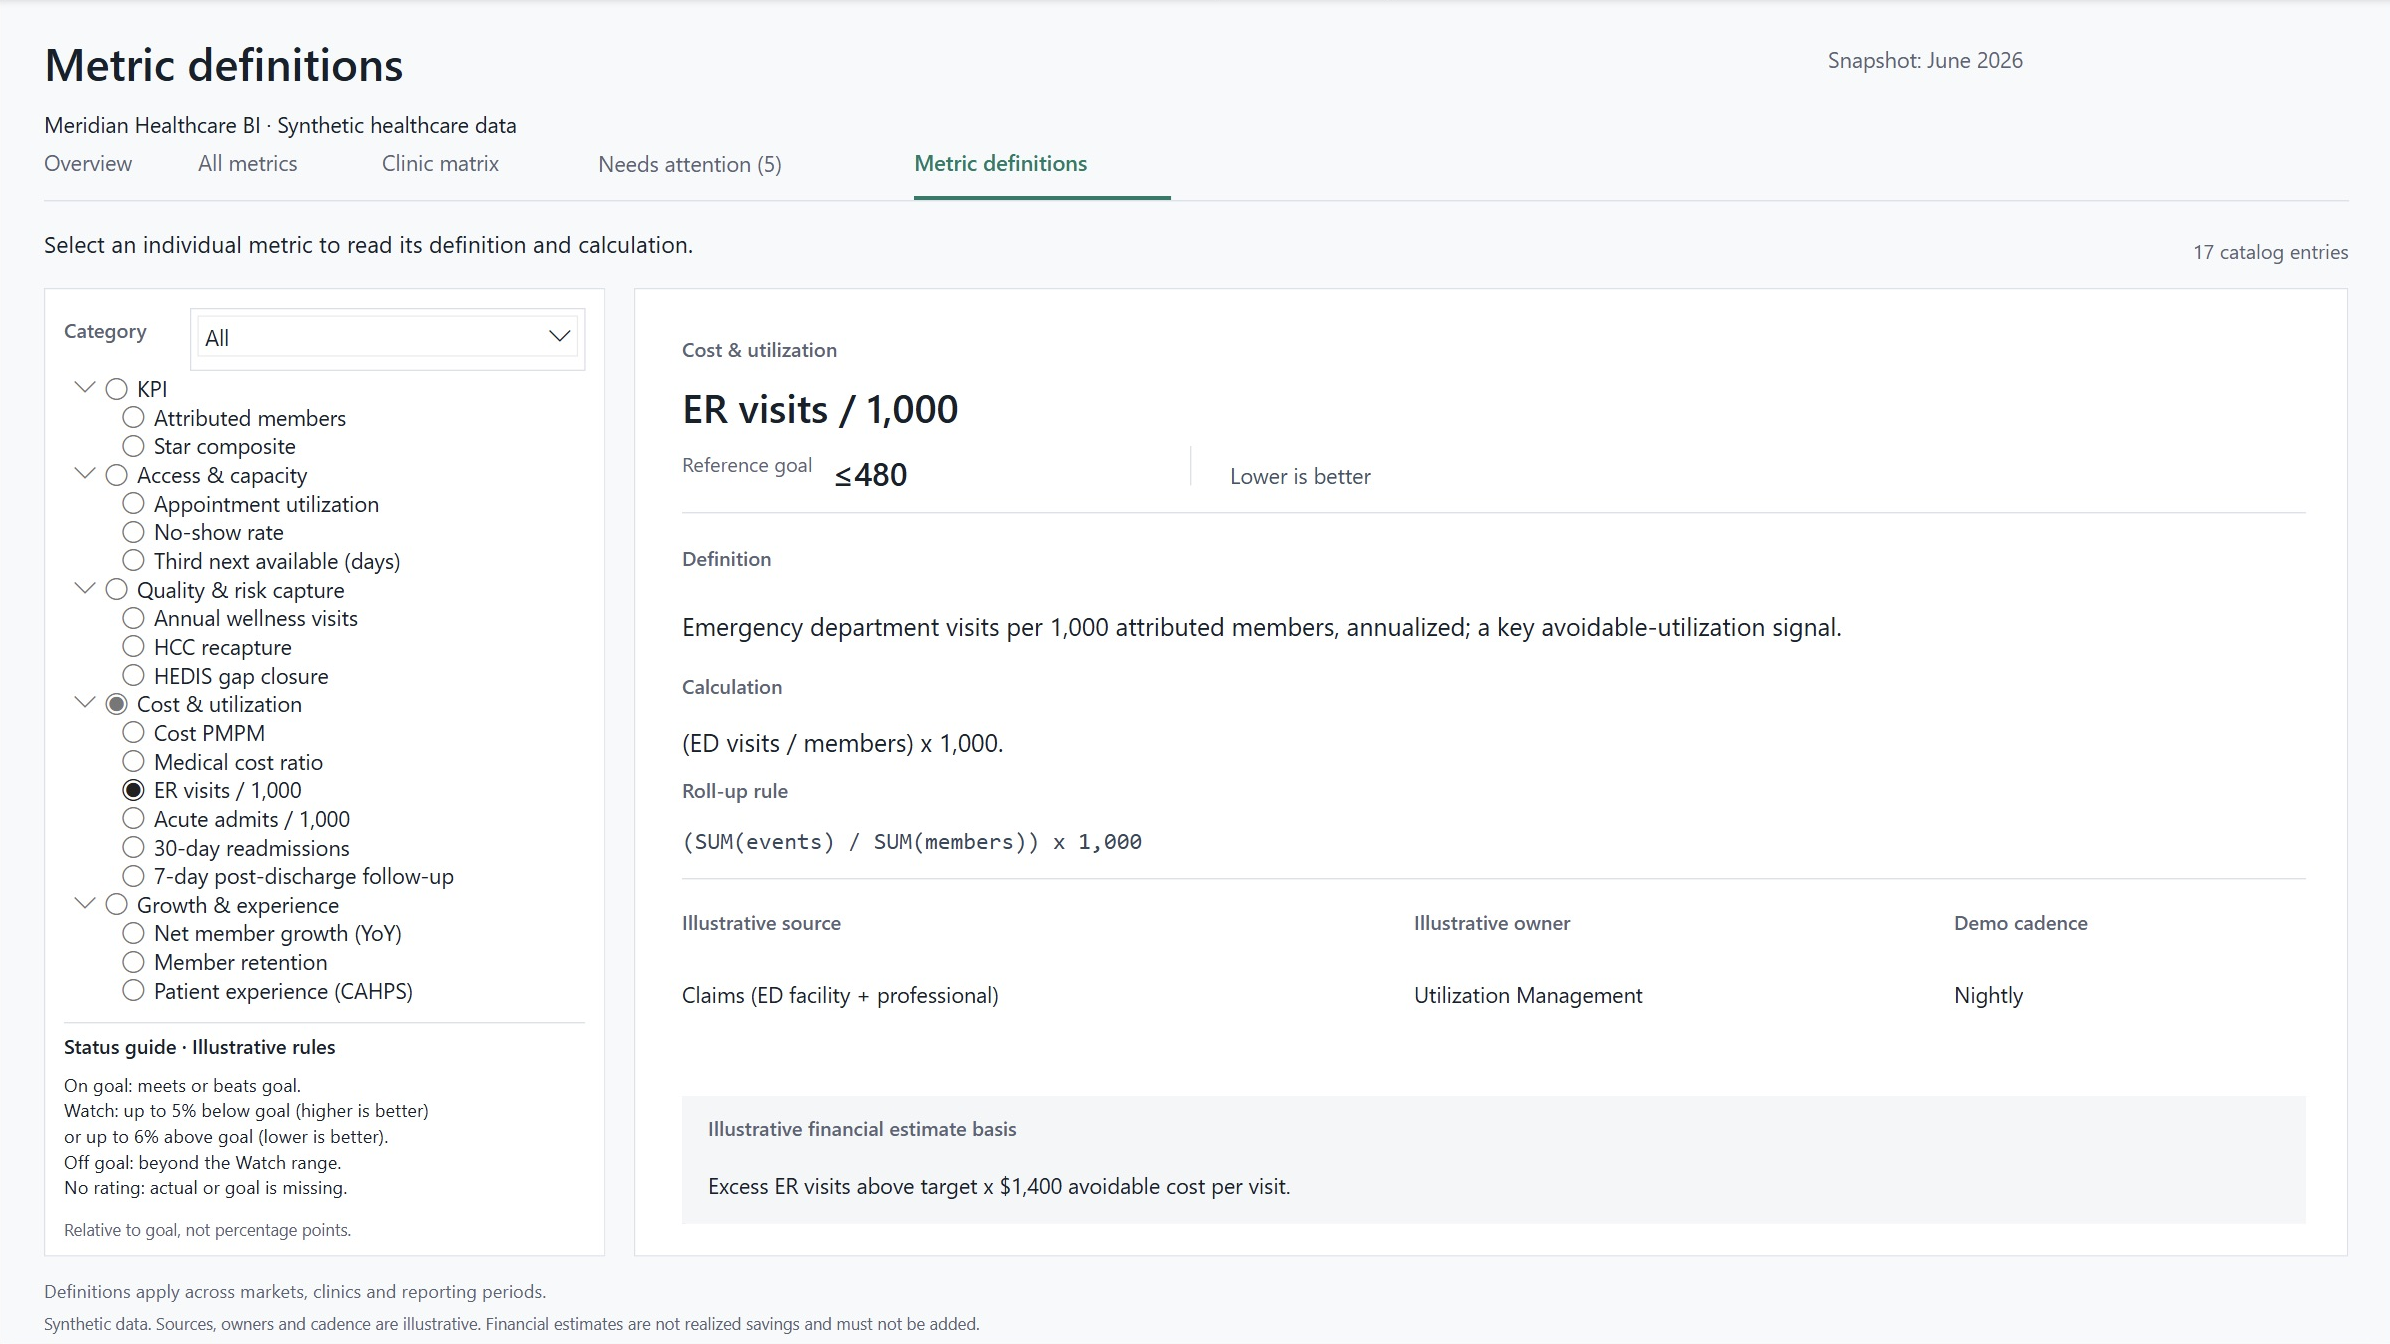Click the Metric definitions tab
The height and width of the screenshot is (1344, 2390).
[x=1001, y=164]
